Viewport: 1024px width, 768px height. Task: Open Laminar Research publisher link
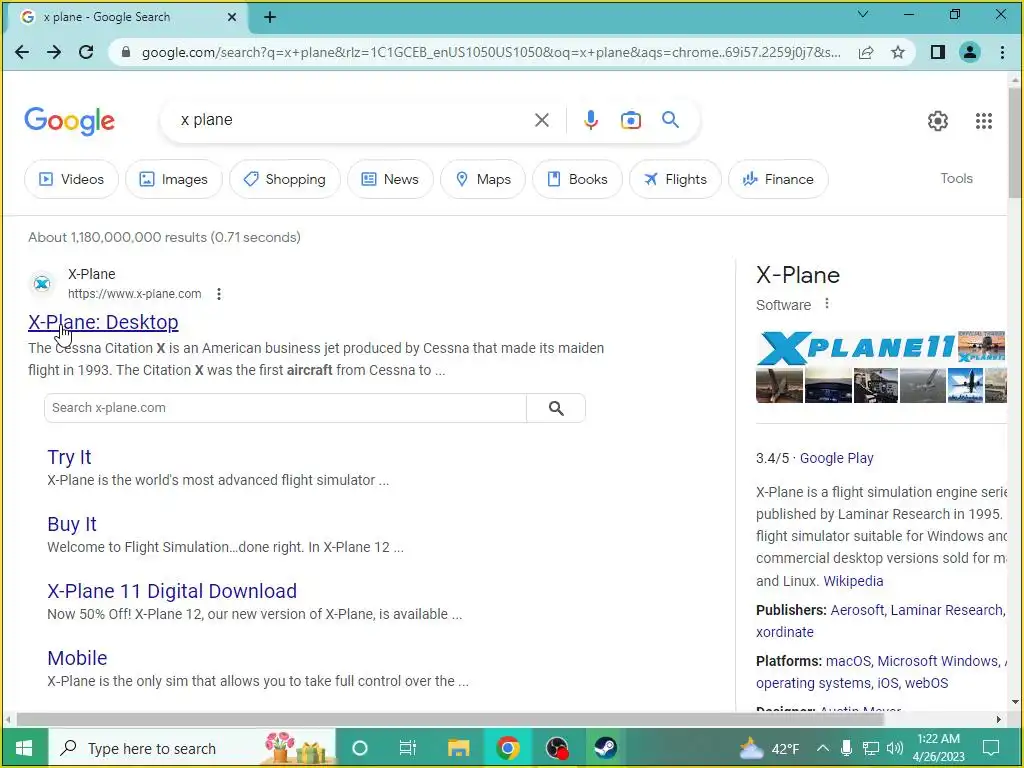click(946, 610)
